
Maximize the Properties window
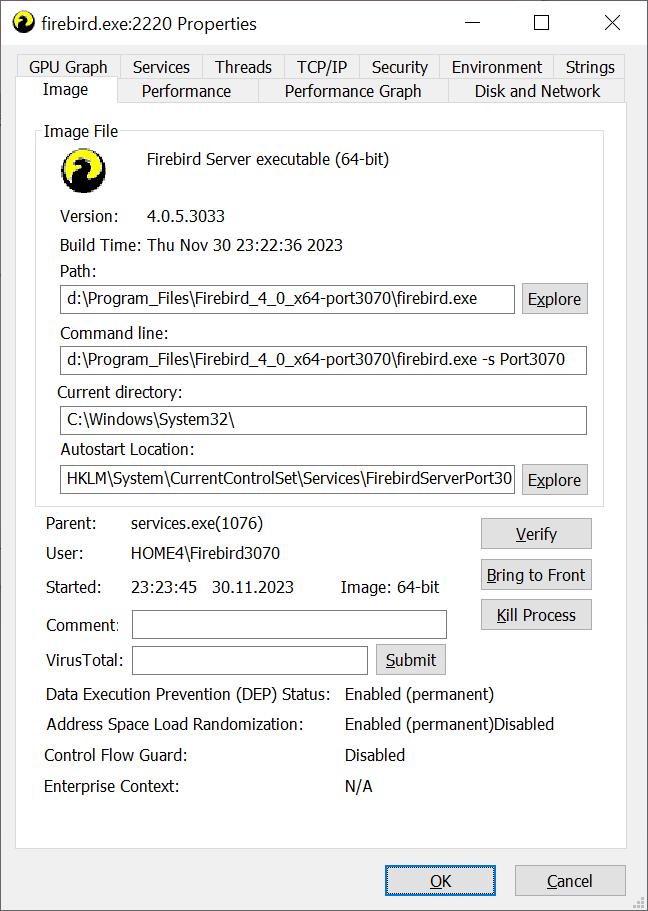tap(542, 23)
